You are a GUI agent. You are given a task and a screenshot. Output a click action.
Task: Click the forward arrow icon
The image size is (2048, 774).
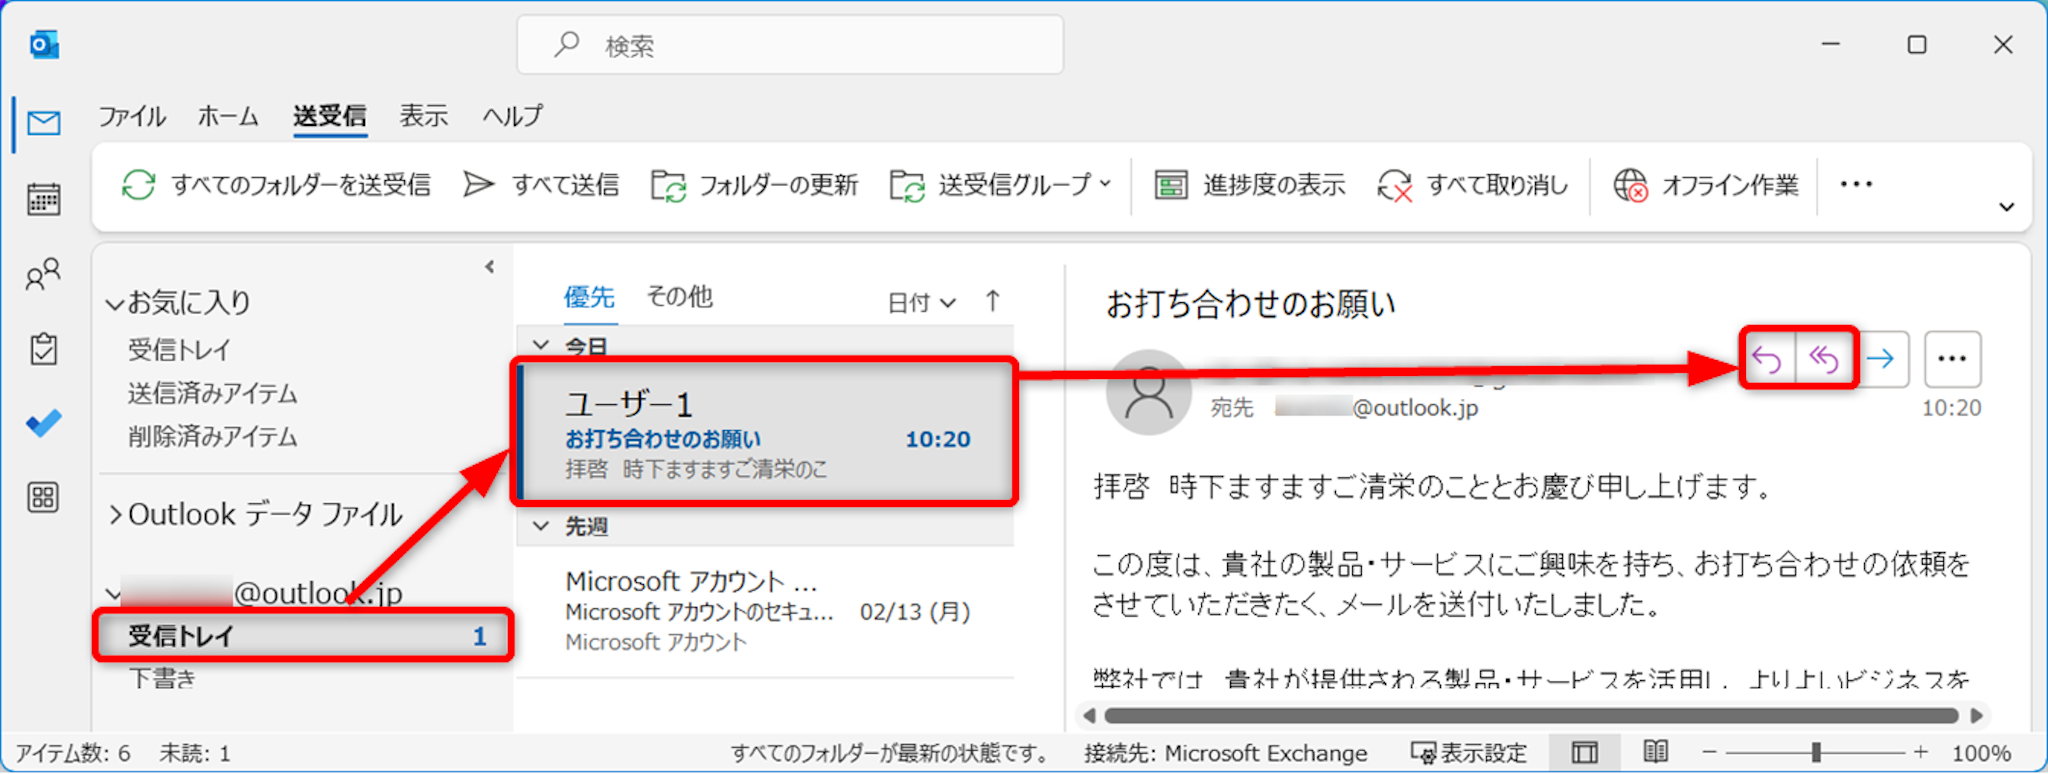point(1882,359)
